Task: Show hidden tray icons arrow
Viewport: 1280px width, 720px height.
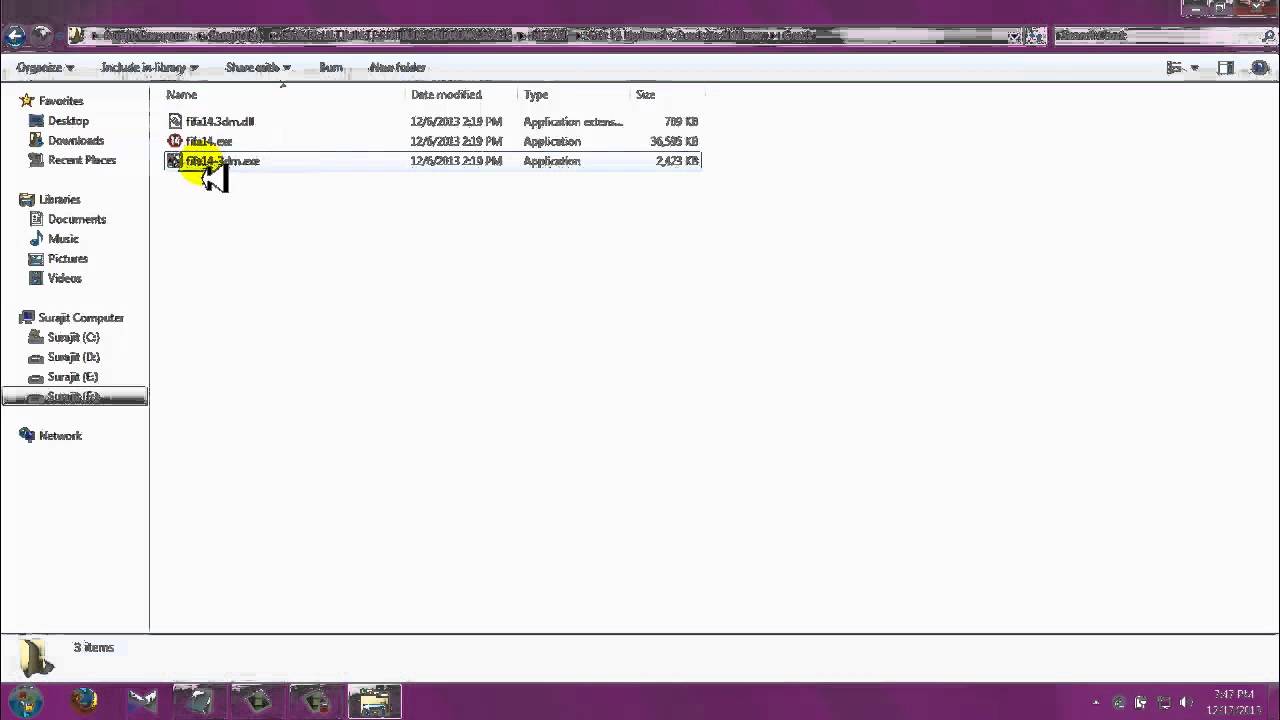Action: [1096, 703]
